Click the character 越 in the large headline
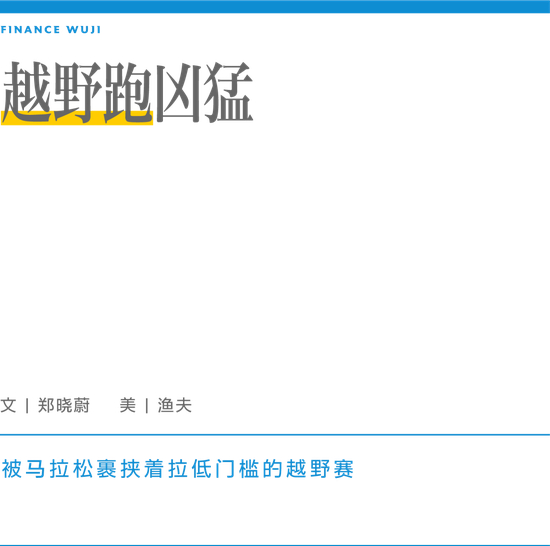550x546 pixels. point(26,93)
